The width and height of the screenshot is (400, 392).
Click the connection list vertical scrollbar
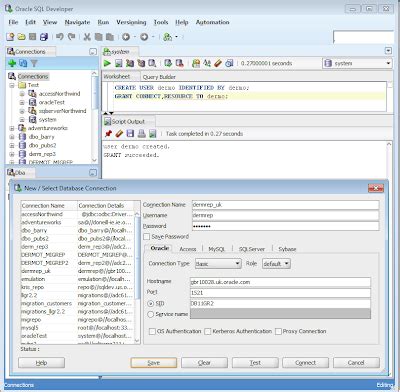point(137,276)
